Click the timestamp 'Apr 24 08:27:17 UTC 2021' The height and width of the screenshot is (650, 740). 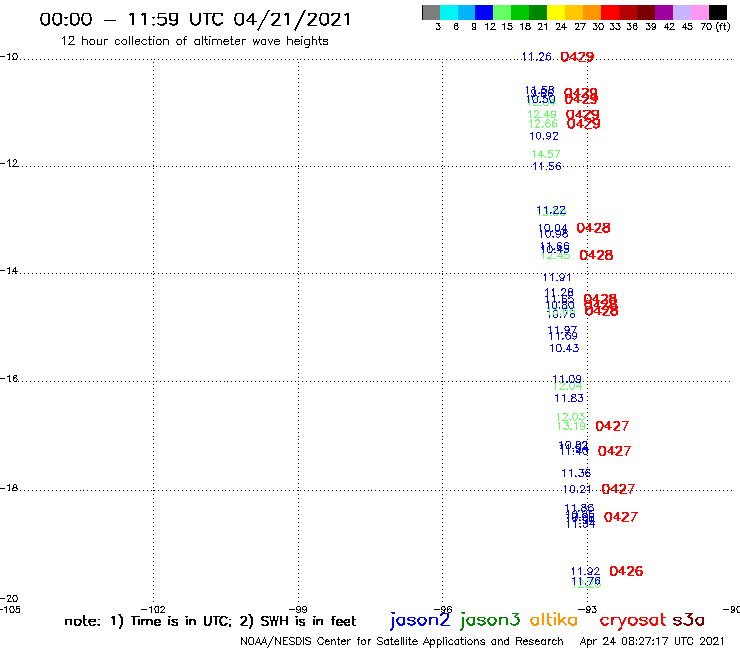coord(652,641)
